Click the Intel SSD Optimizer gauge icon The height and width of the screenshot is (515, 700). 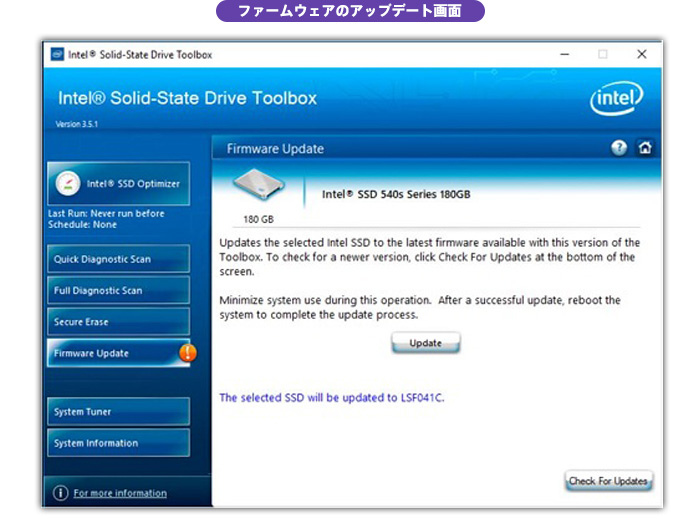click(x=68, y=184)
